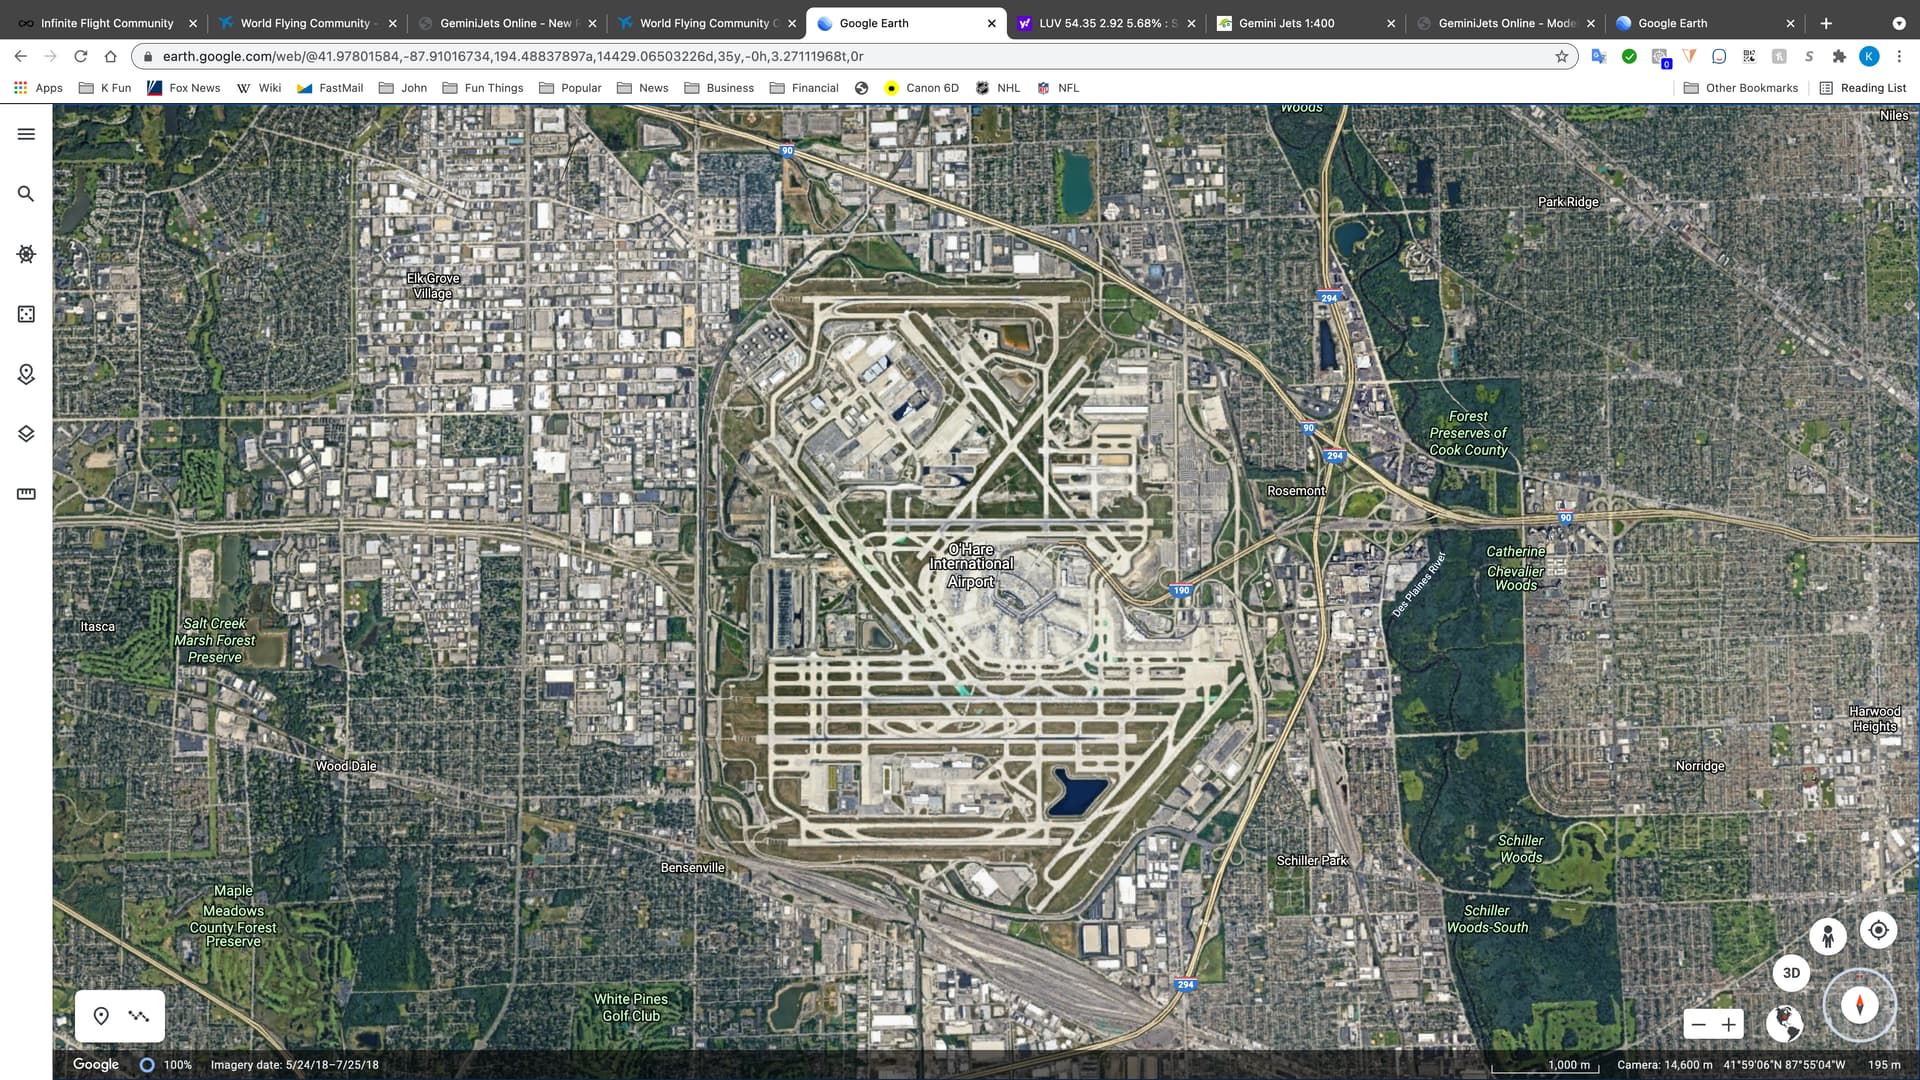Select the ruler measure tool
1920x1080 pixels.
coord(26,494)
